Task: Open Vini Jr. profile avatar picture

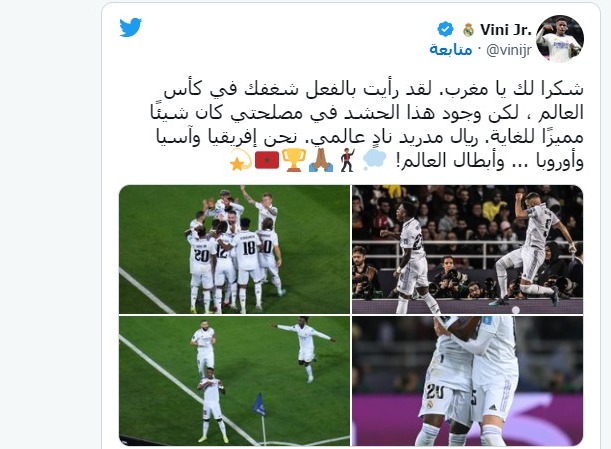Action: tap(560, 39)
